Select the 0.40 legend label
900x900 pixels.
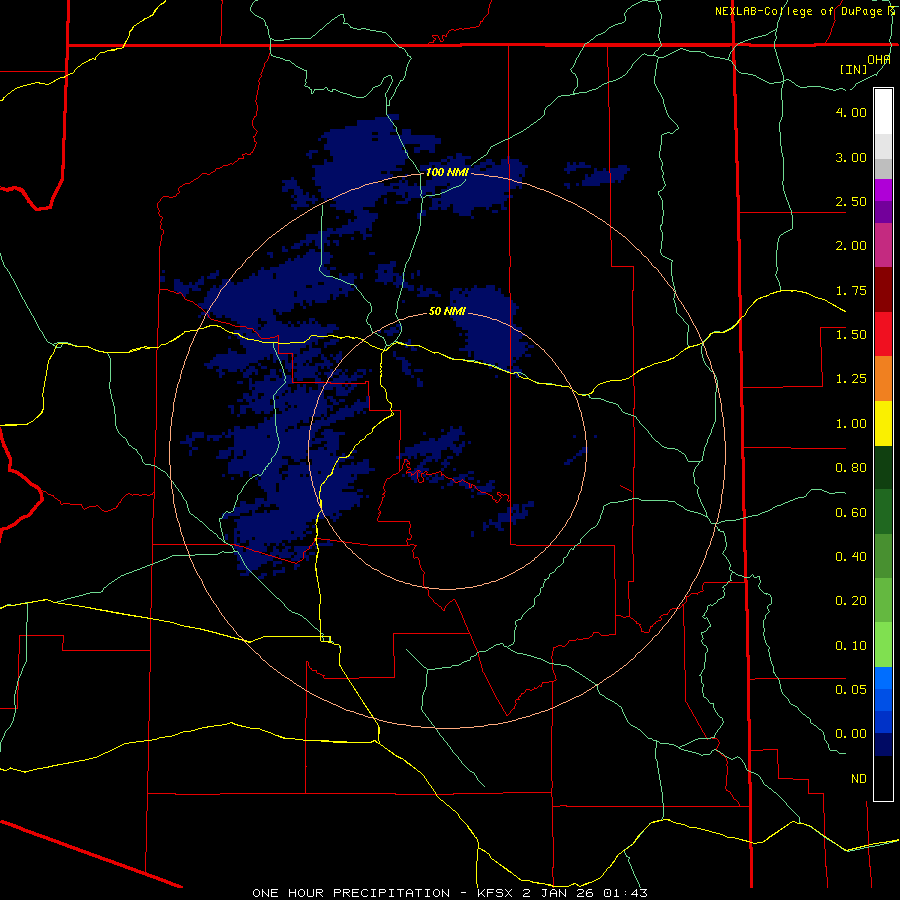(x=851, y=557)
